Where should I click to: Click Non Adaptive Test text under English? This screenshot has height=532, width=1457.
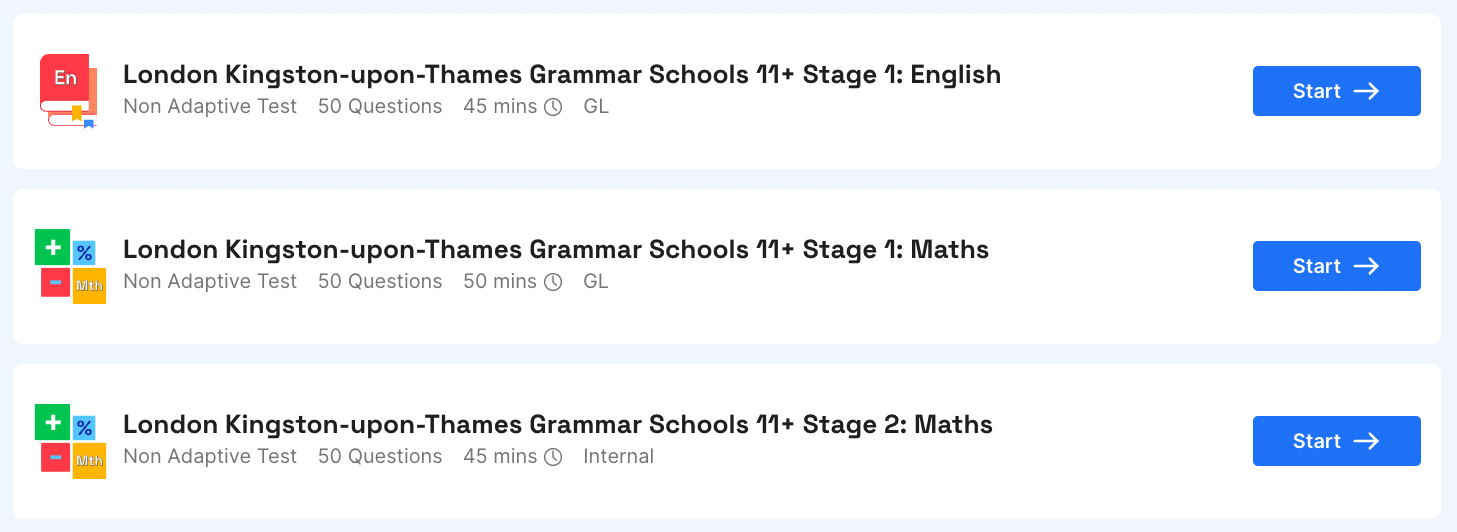pos(210,106)
